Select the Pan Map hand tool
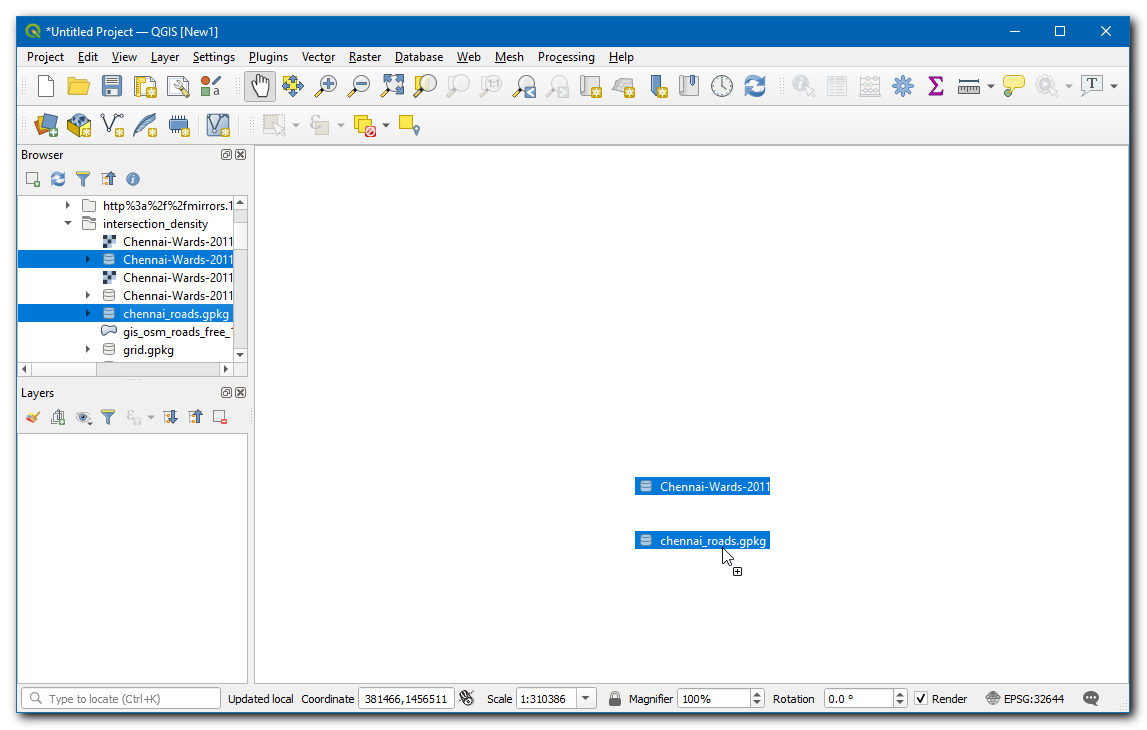1147x730 pixels. click(x=260, y=87)
